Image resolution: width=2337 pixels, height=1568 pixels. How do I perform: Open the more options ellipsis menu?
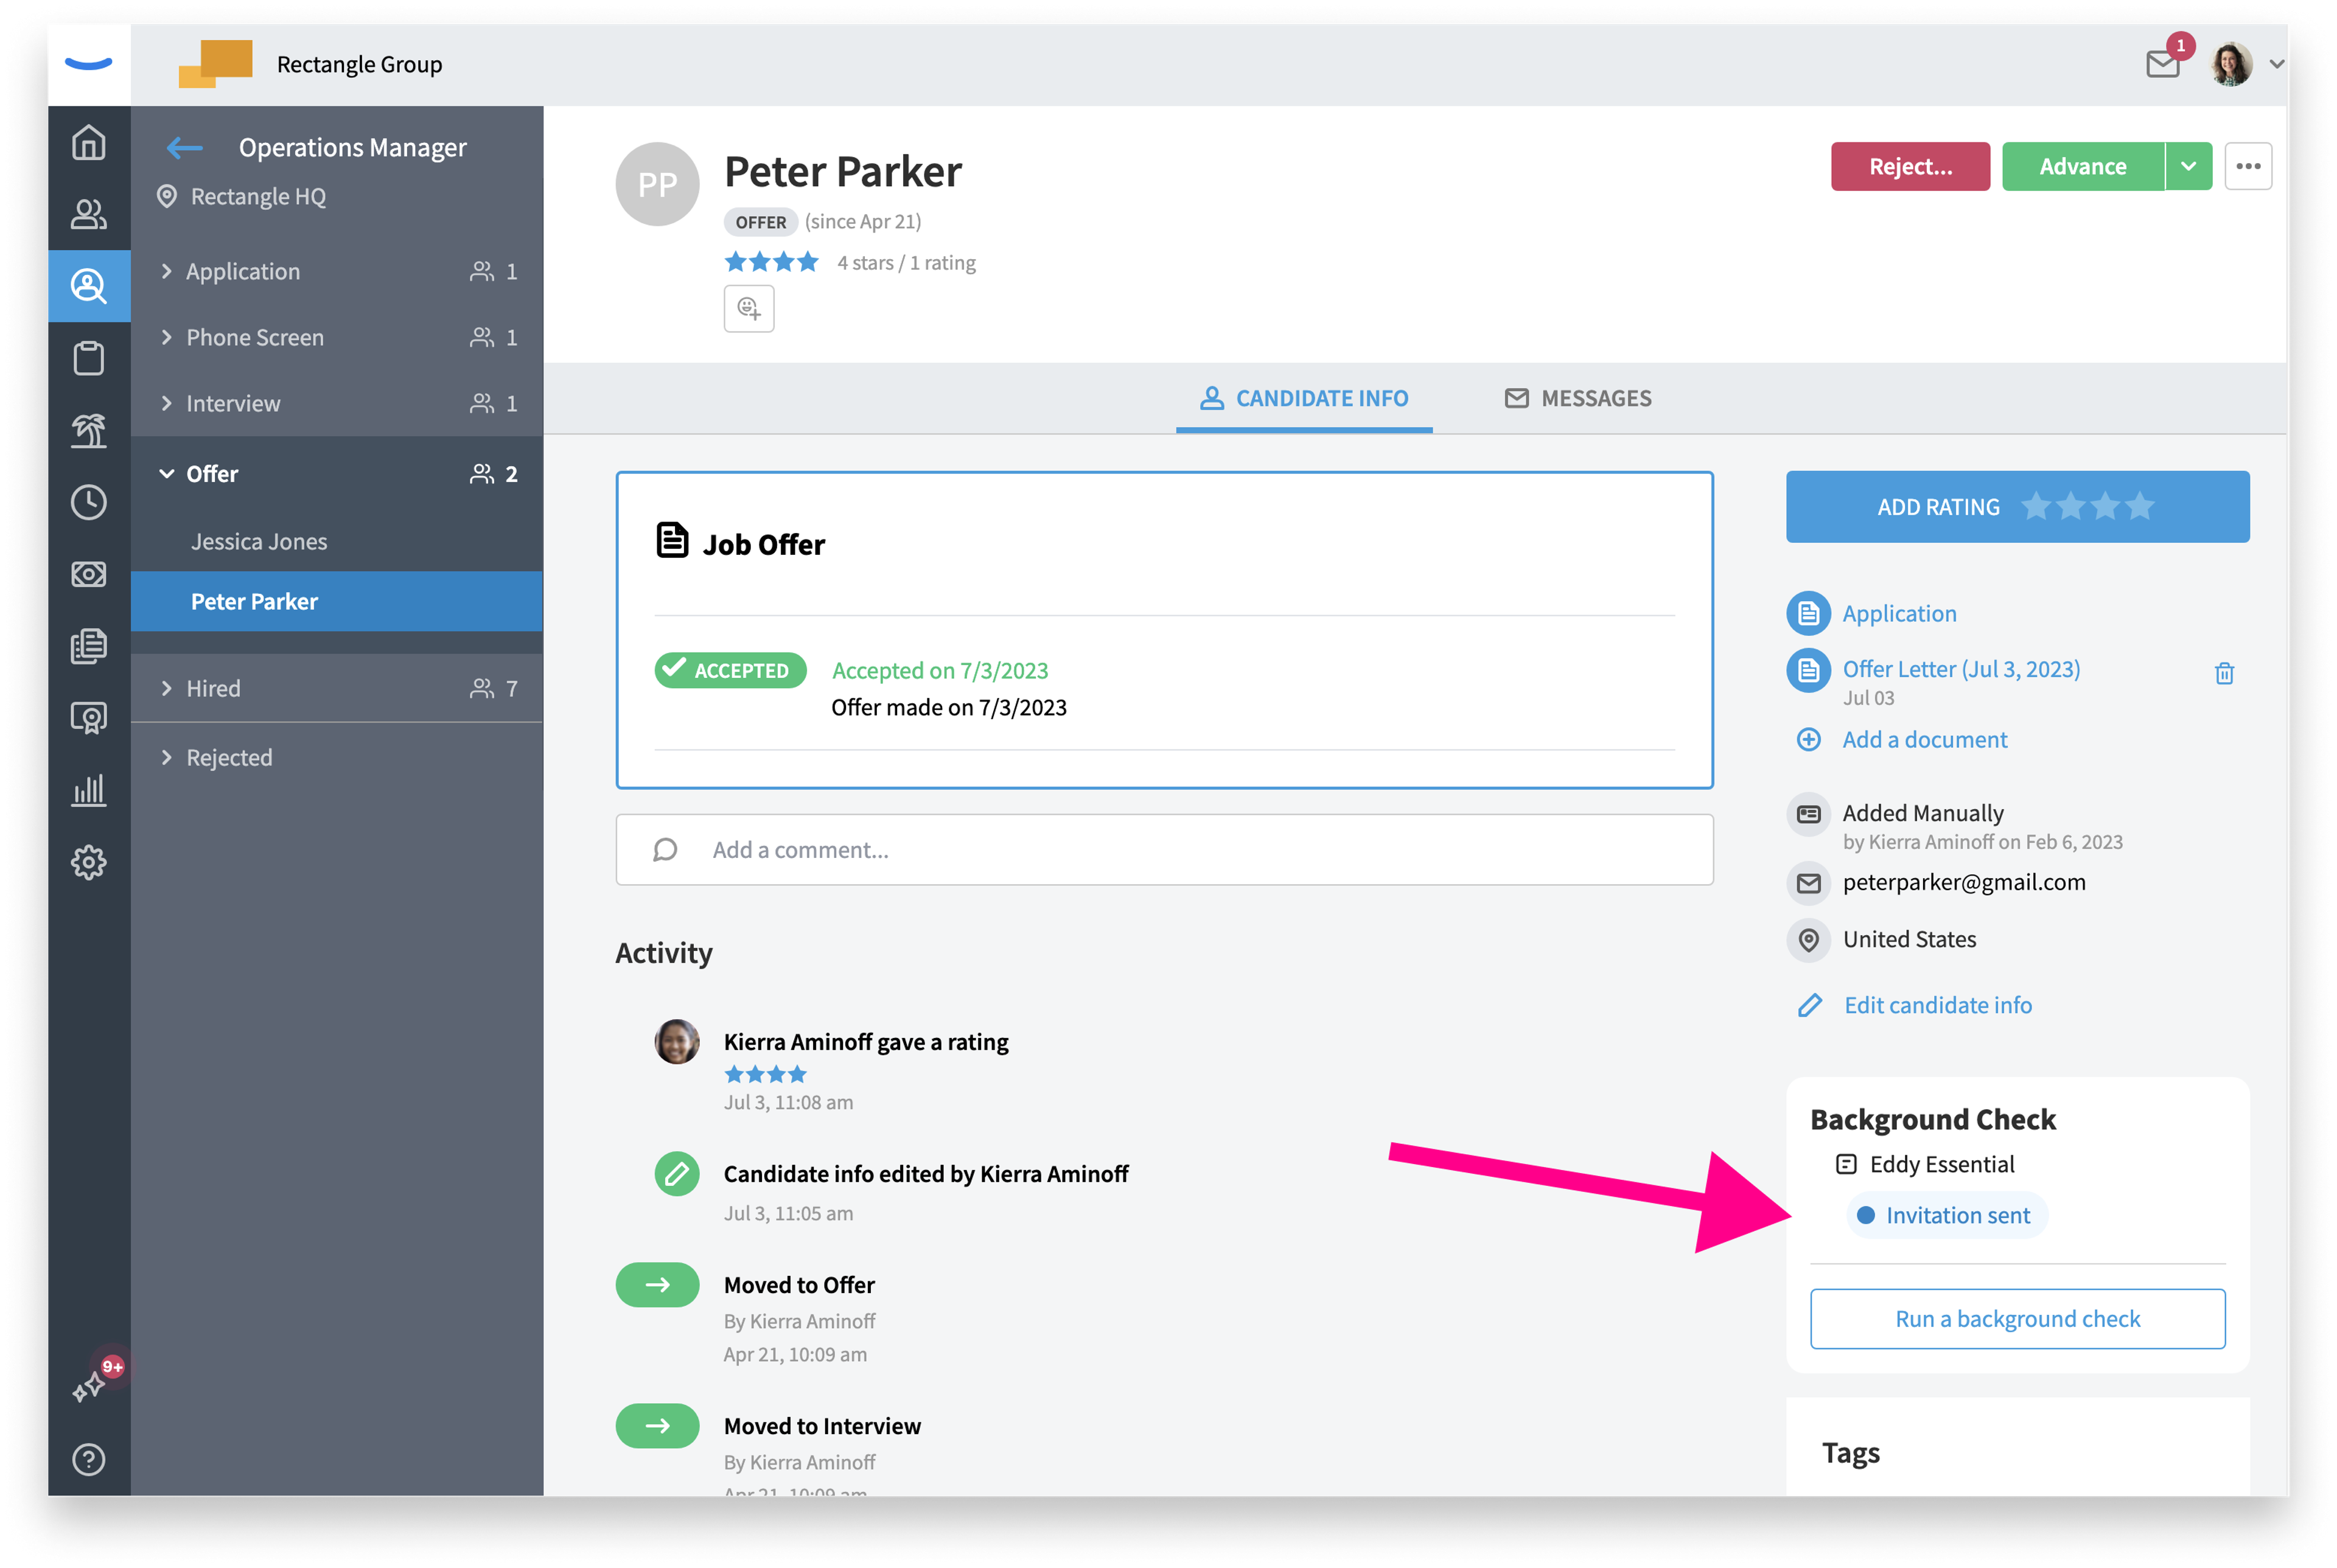[x=2248, y=166]
